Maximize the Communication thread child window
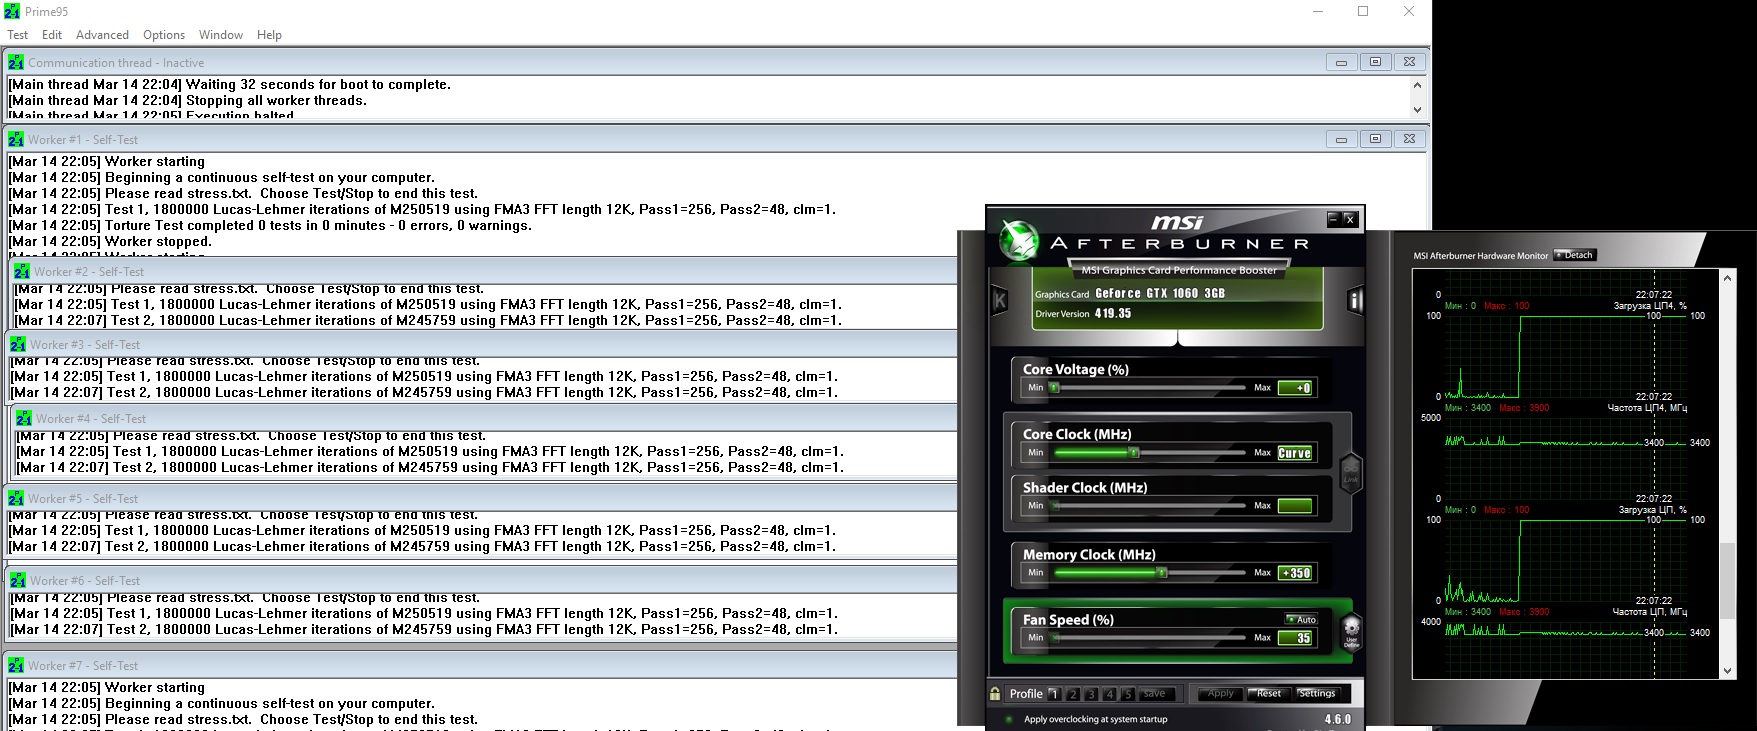Screen dimensions: 1757x731 pos(1375,62)
